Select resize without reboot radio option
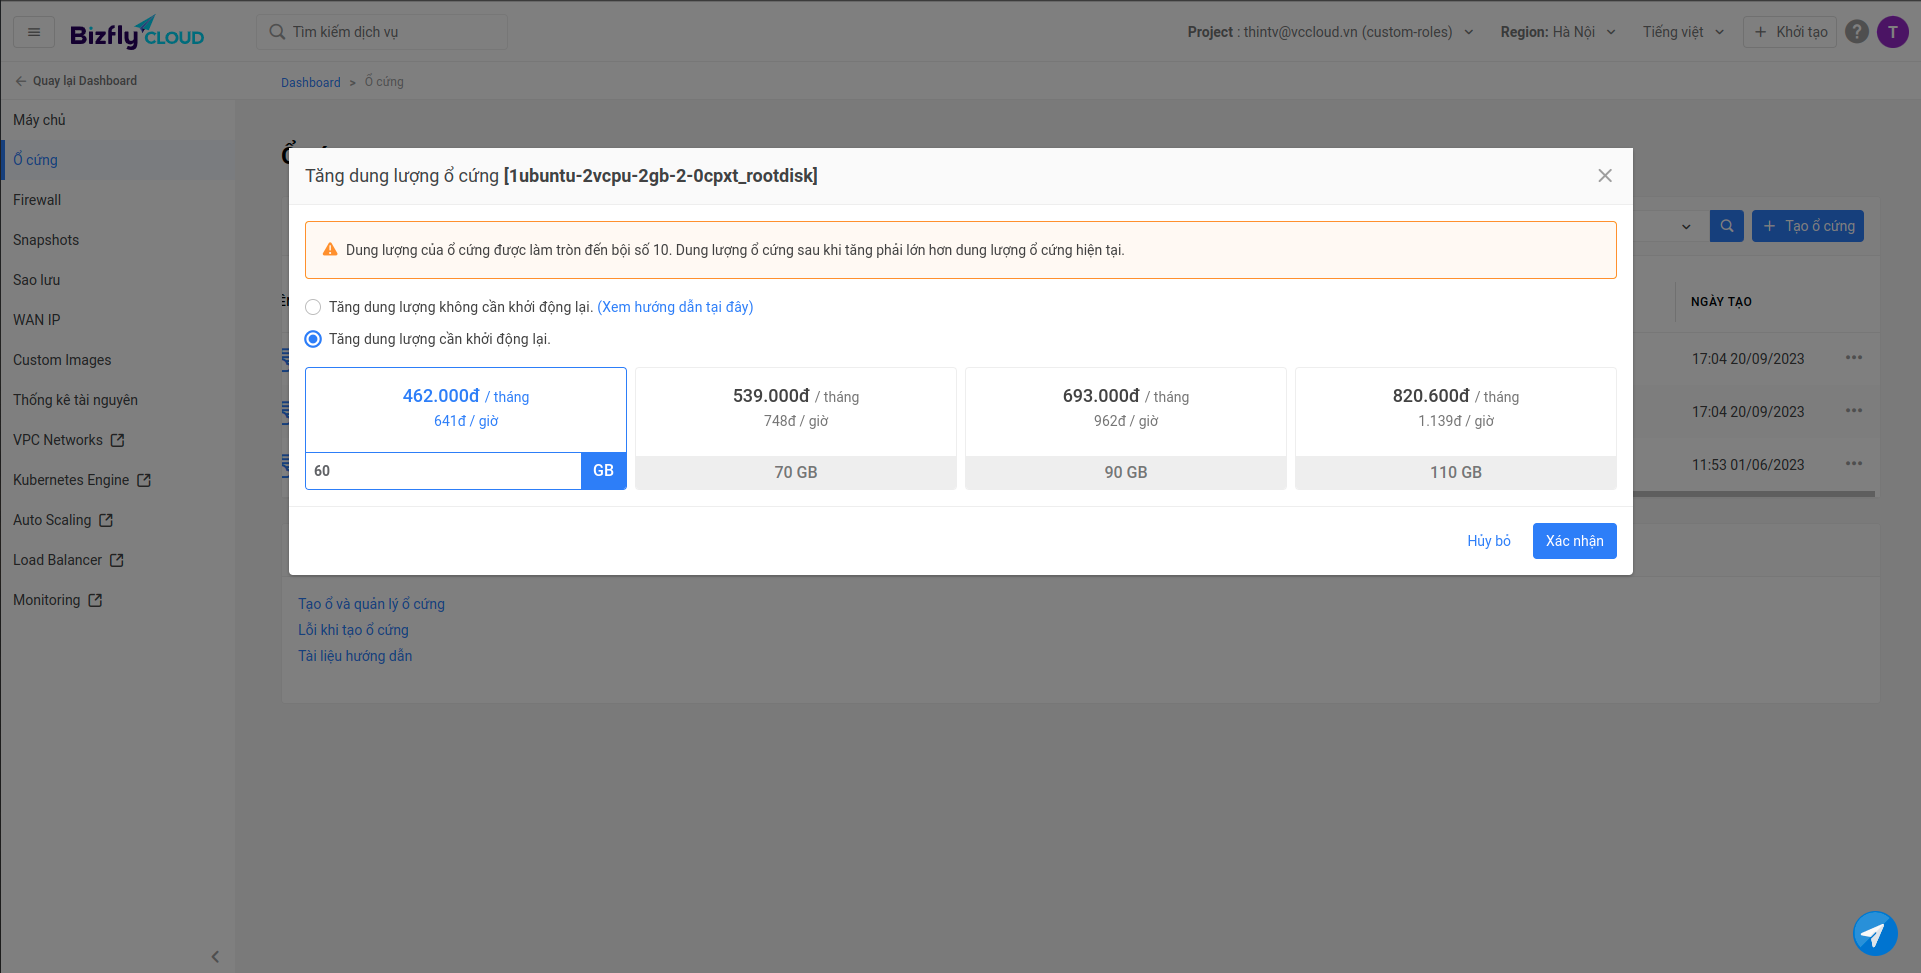The width and height of the screenshot is (1921, 973). [x=313, y=307]
